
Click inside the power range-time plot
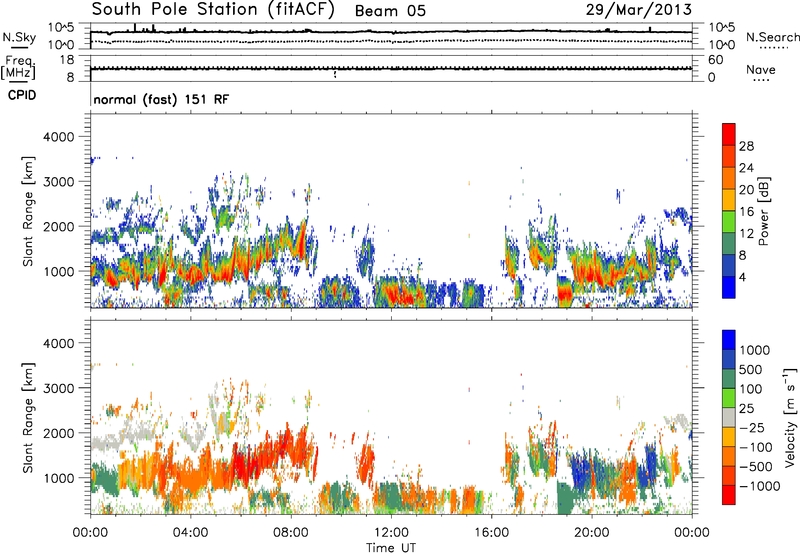click(x=391, y=210)
